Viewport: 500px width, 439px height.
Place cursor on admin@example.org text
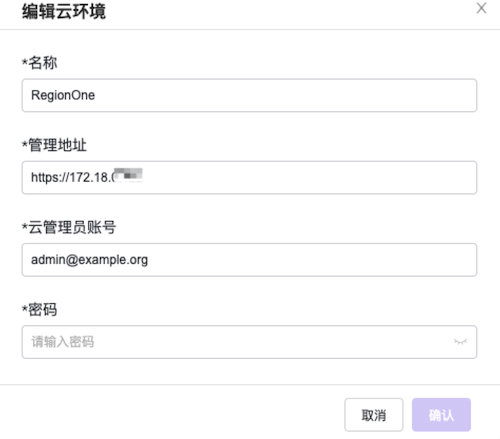pos(89,260)
